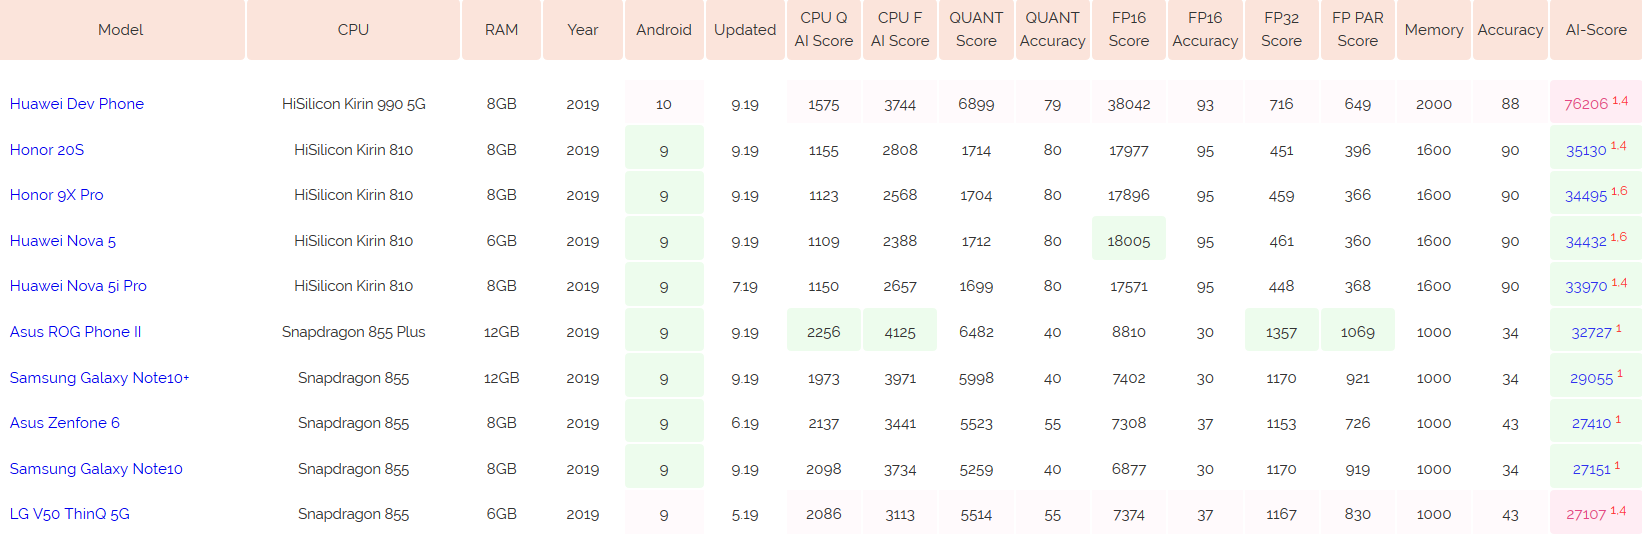This screenshot has height=536, width=1642.
Task: Open the Asus Zenfone 6 link
Action: (x=65, y=423)
